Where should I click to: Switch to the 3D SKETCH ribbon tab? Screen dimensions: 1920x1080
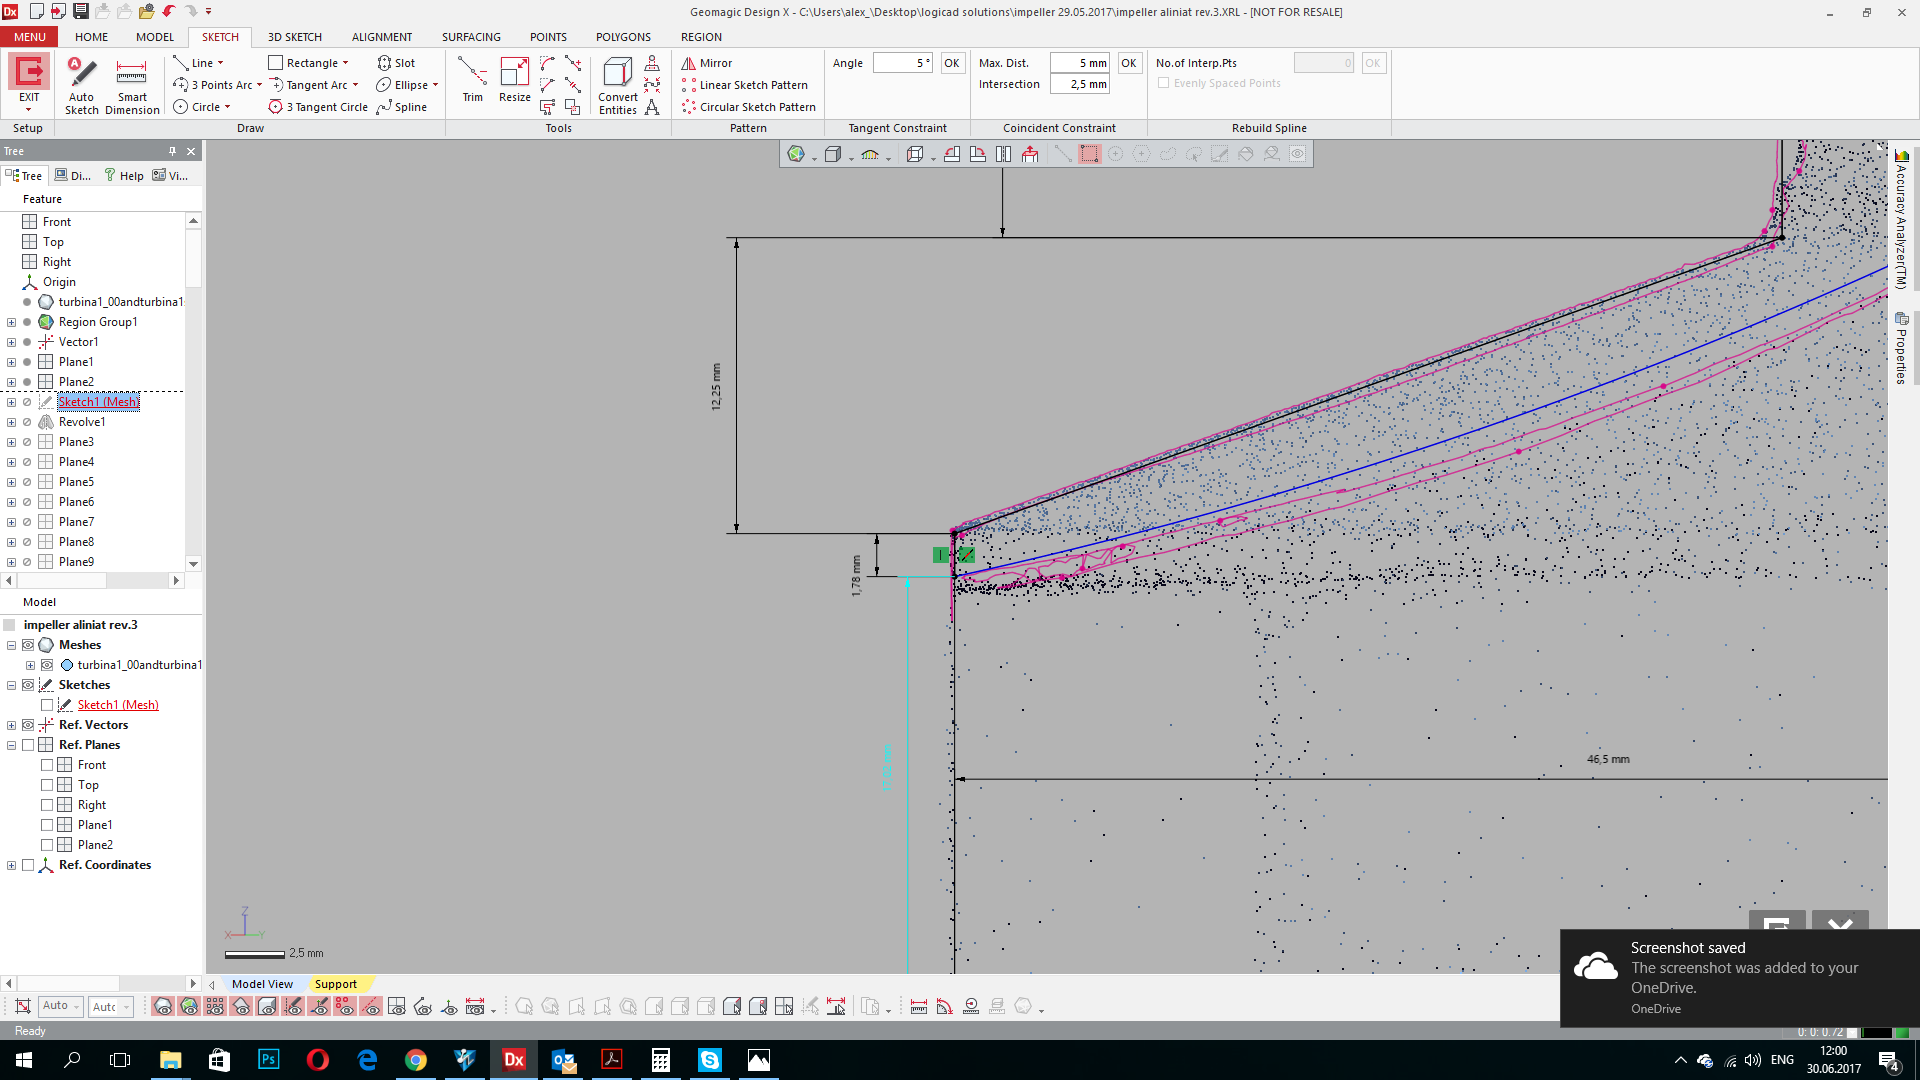point(295,37)
